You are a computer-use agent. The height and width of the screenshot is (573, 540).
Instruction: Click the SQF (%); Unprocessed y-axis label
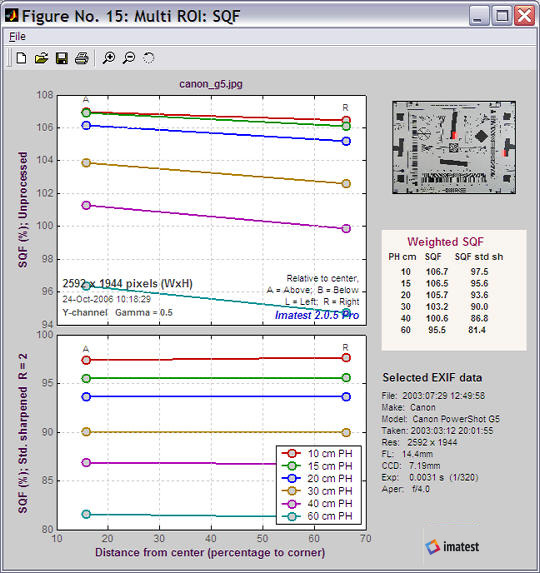tap(23, 210)
